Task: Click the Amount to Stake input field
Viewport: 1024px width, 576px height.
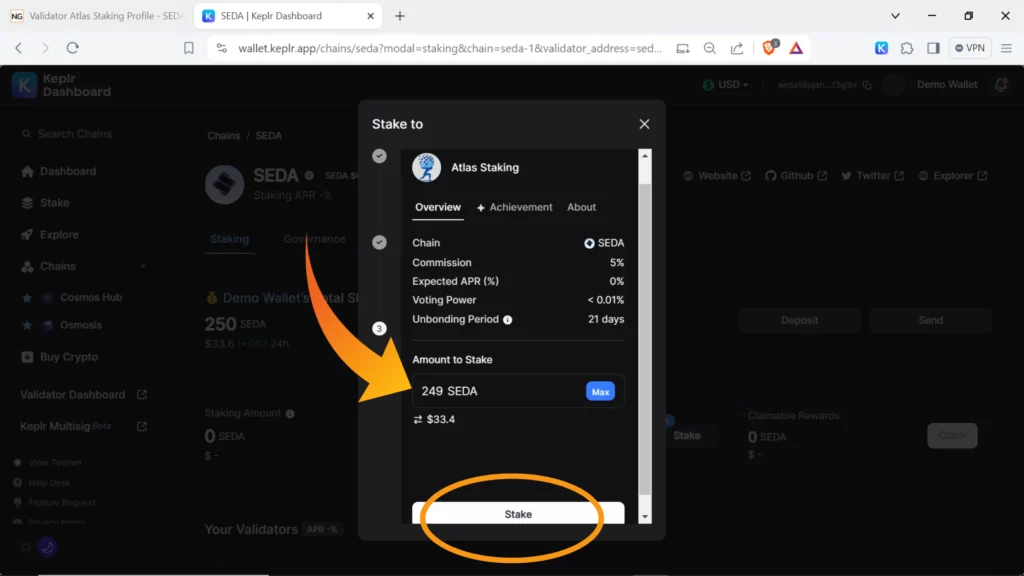Action: tap(495, 391)
